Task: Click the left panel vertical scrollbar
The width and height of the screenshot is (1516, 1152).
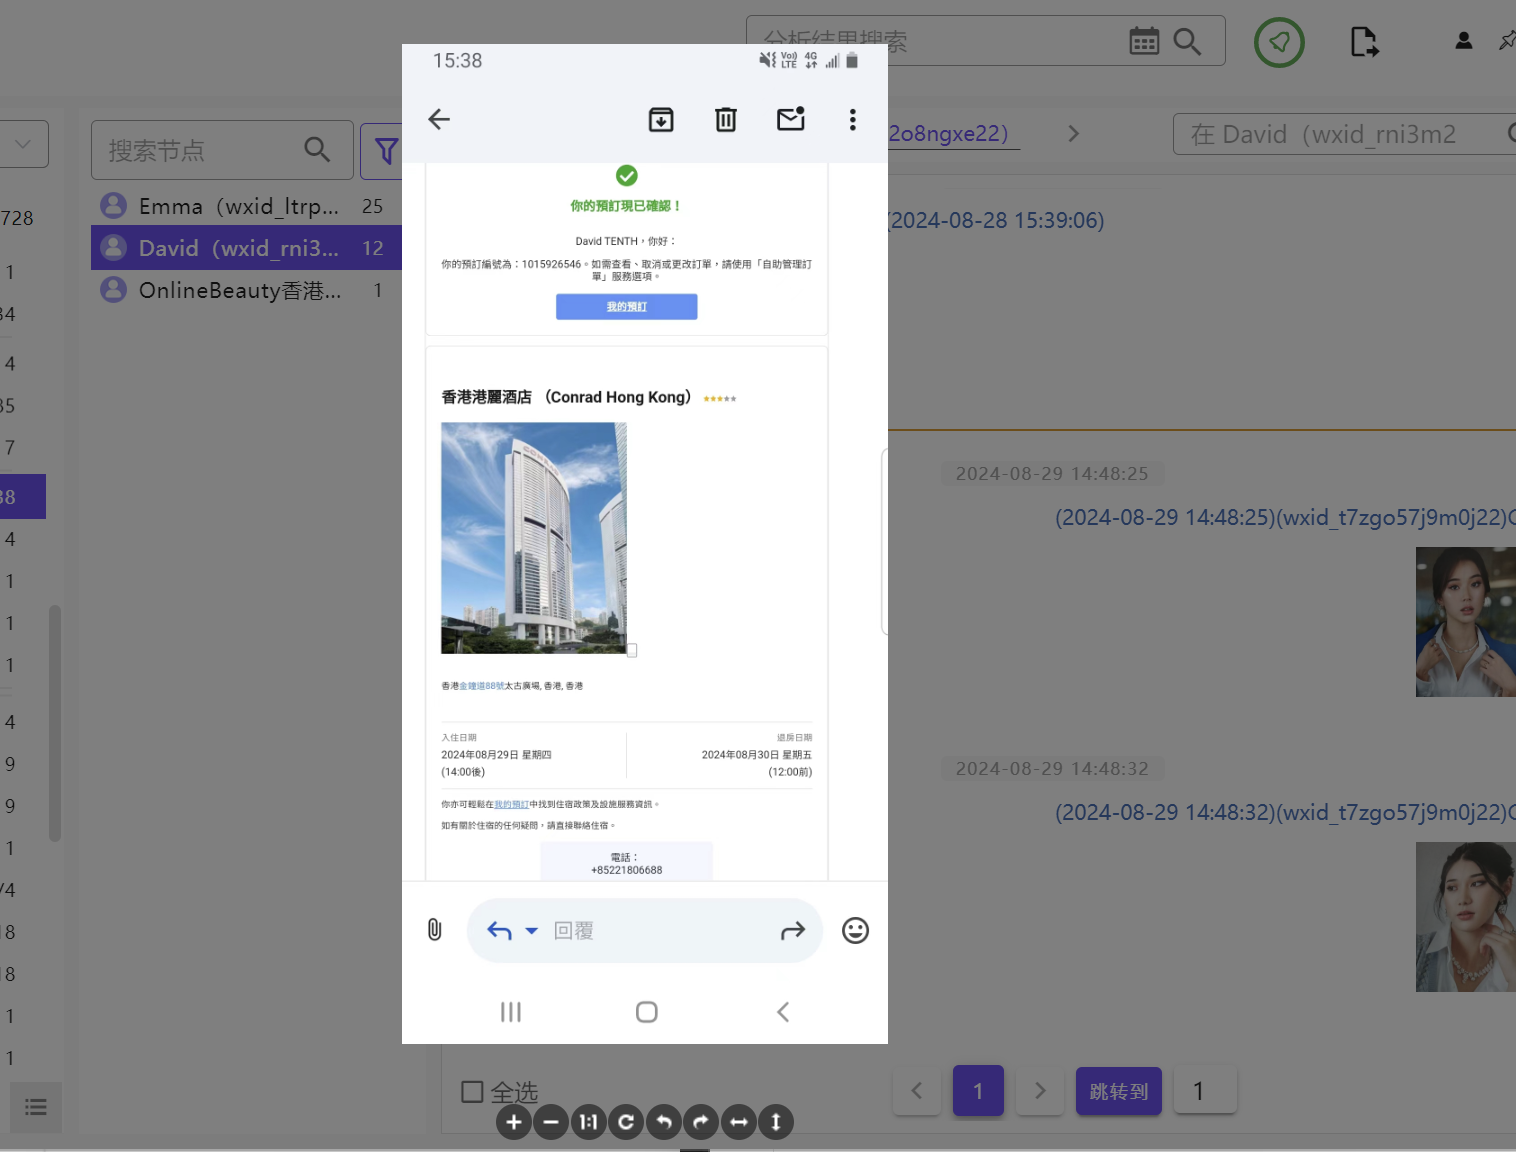Action: (x=55, y=723)
